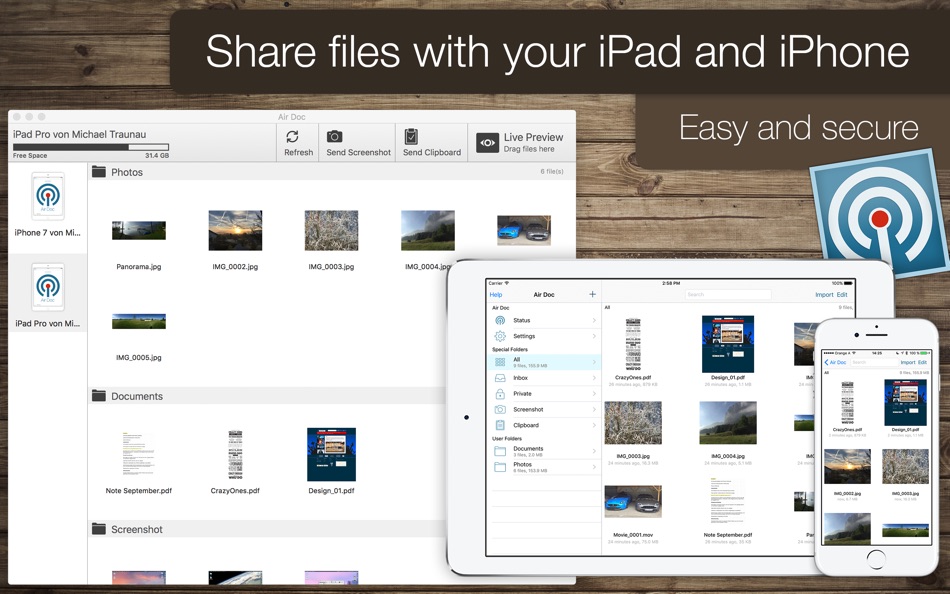Tap the back chevron Air Doc on iPhone
Screen dimensions: 950x594
point(835,362)
